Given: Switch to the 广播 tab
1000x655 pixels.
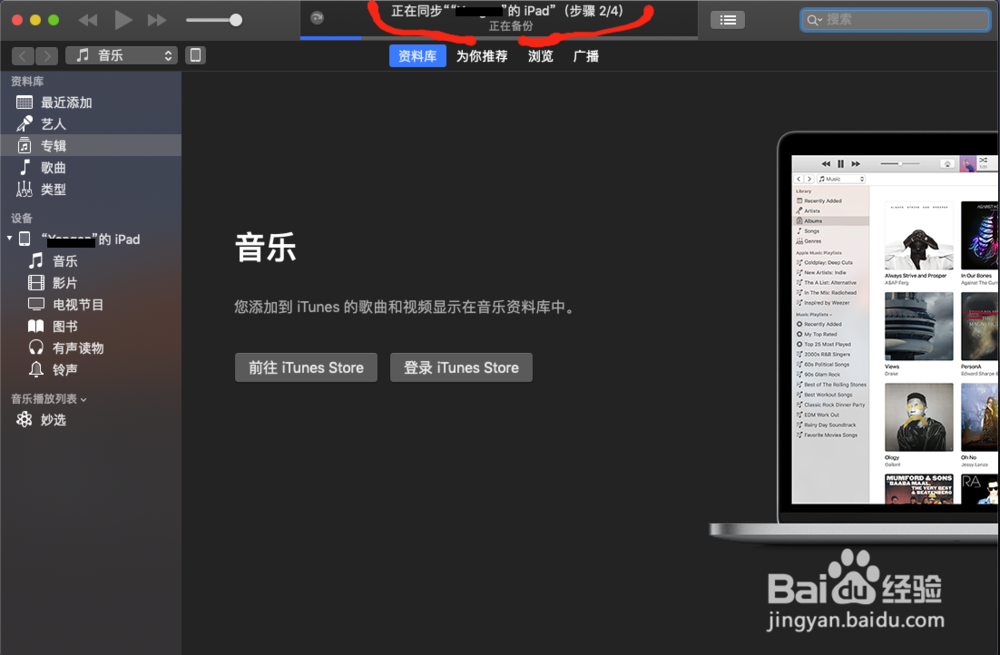Looking at the screenshot, I should [586, 56].
